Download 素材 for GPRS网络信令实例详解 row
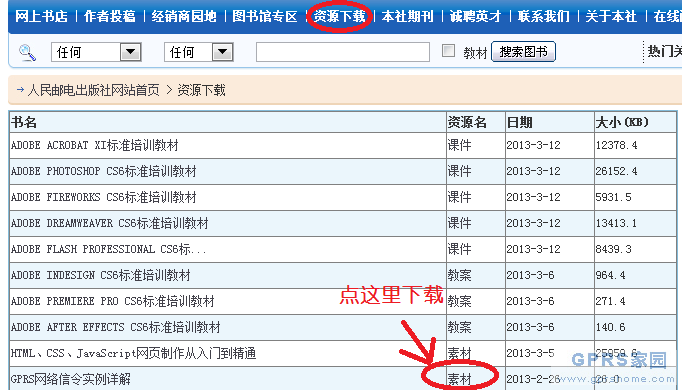Image resolution: width=682 pixels, height=390 pixels. point(459,379)
